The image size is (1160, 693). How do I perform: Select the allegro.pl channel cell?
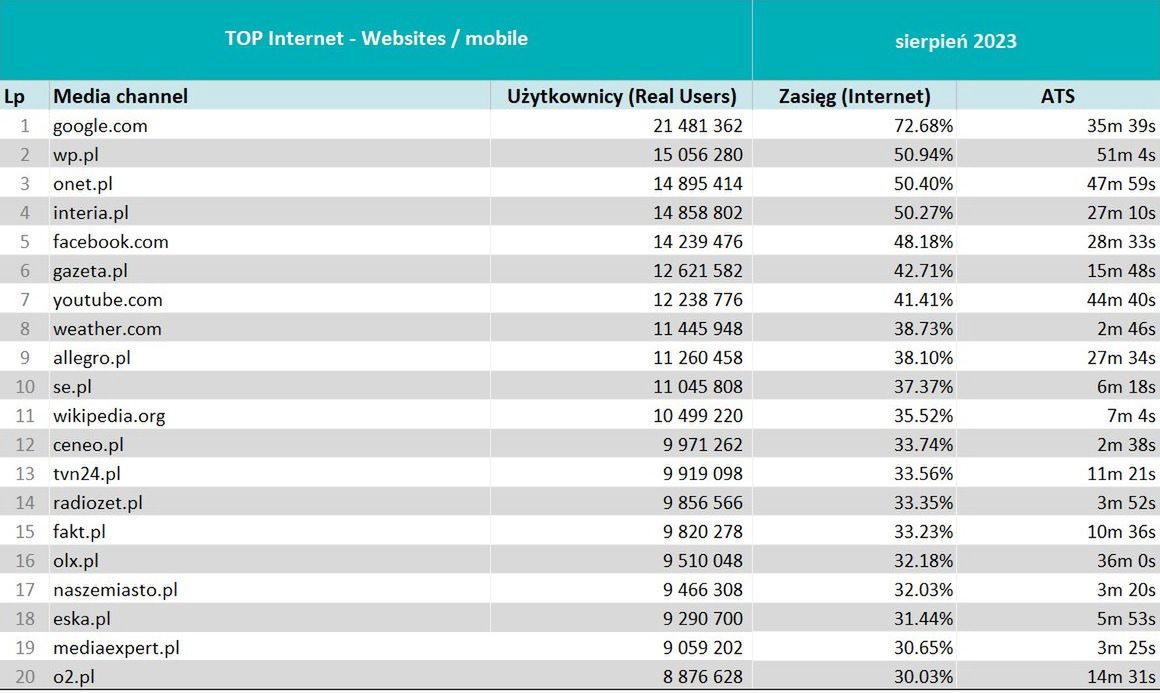(92, 358)
